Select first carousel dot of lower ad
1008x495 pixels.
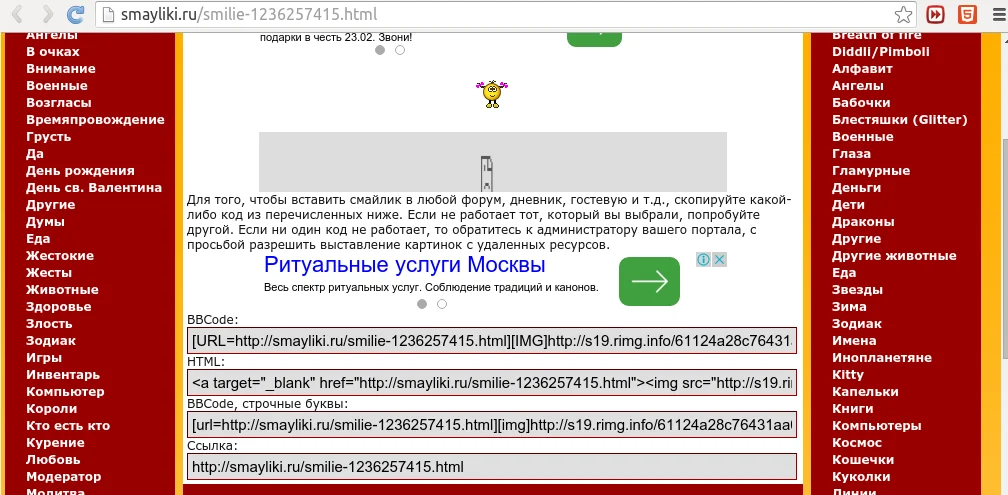[422, 304]
